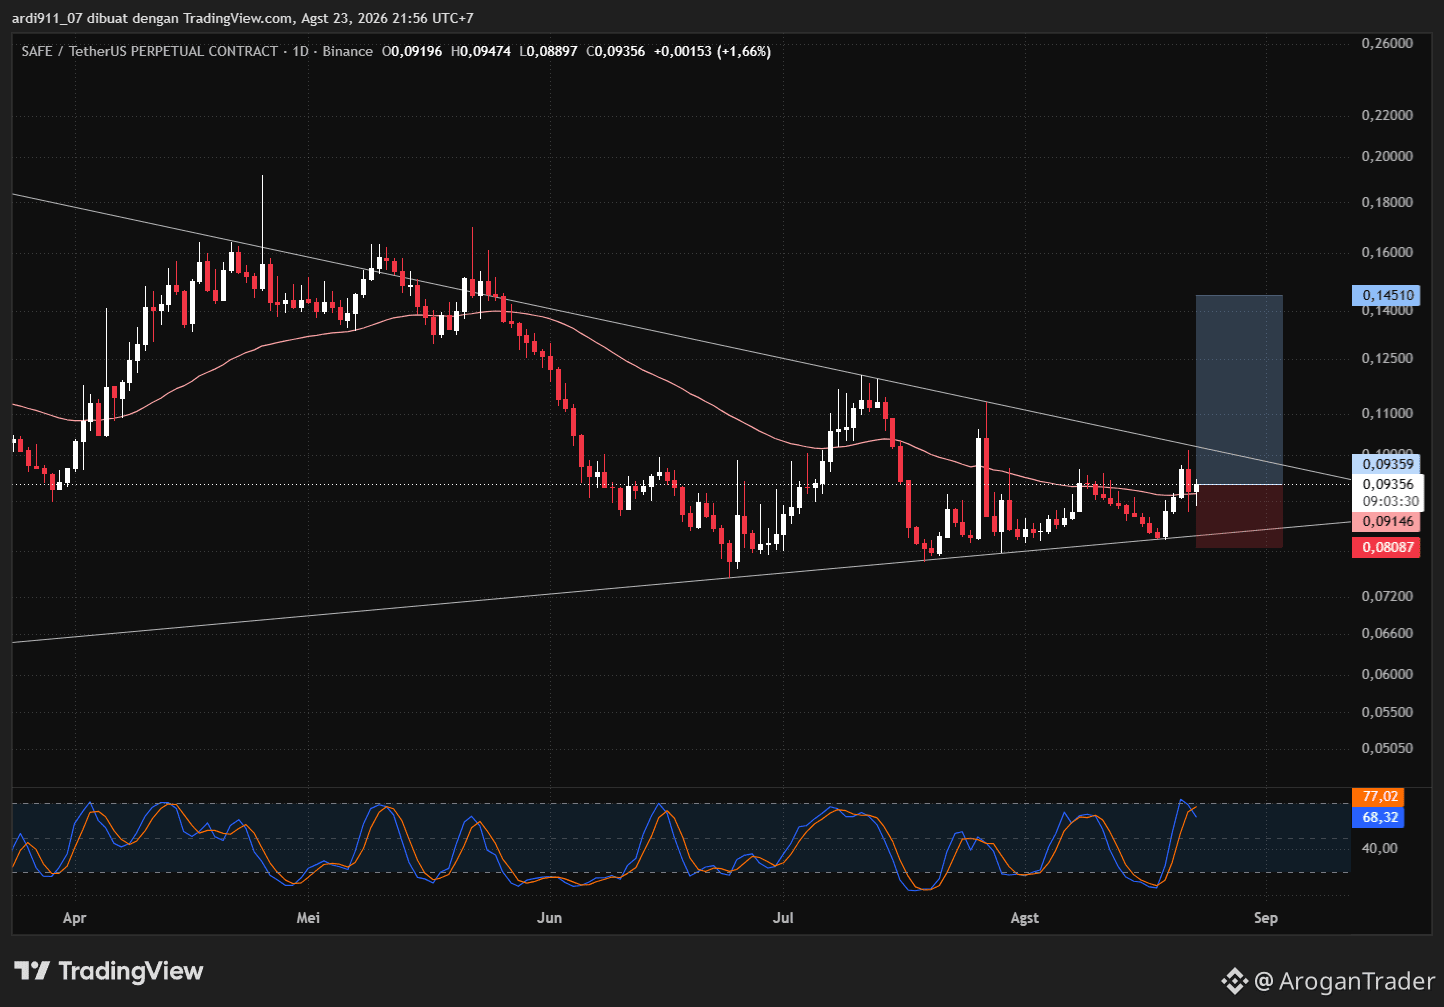Click the Apr label on the time axis
The height and width of the screenshot is (1007, 1444).
pos(74,918)
